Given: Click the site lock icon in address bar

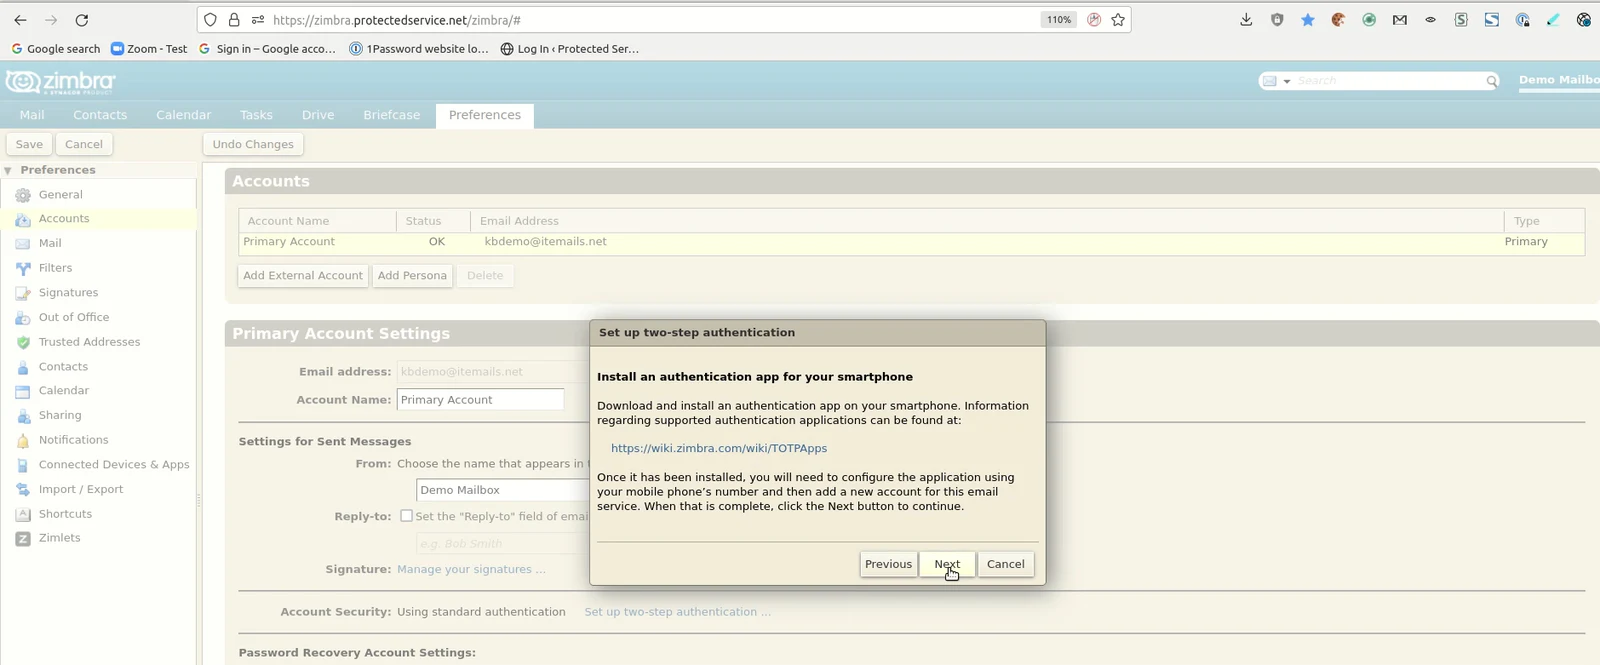Looking at the screenshot, I should [234, 20].
